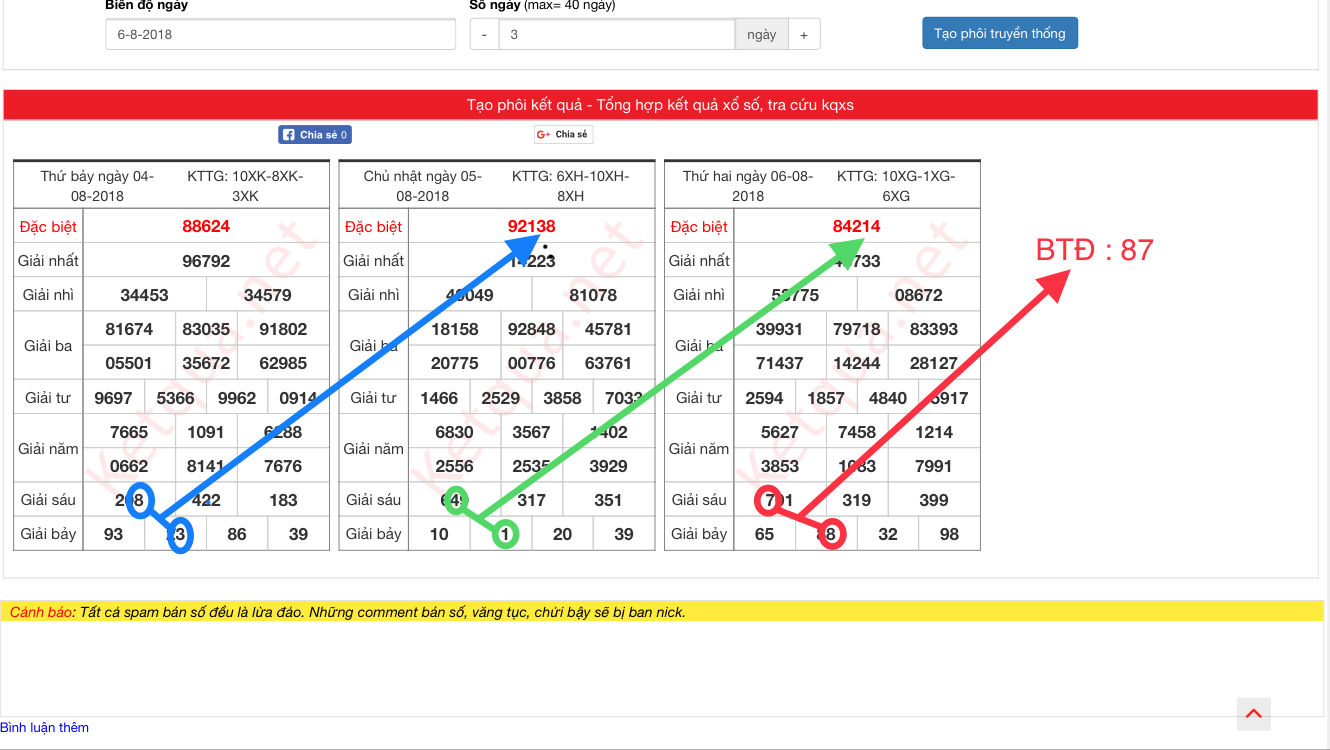Screen dimensions: 1330x750
Task: Click the 'Tạo phôi truyền thống' button
Action: [x=1000, y=33]
